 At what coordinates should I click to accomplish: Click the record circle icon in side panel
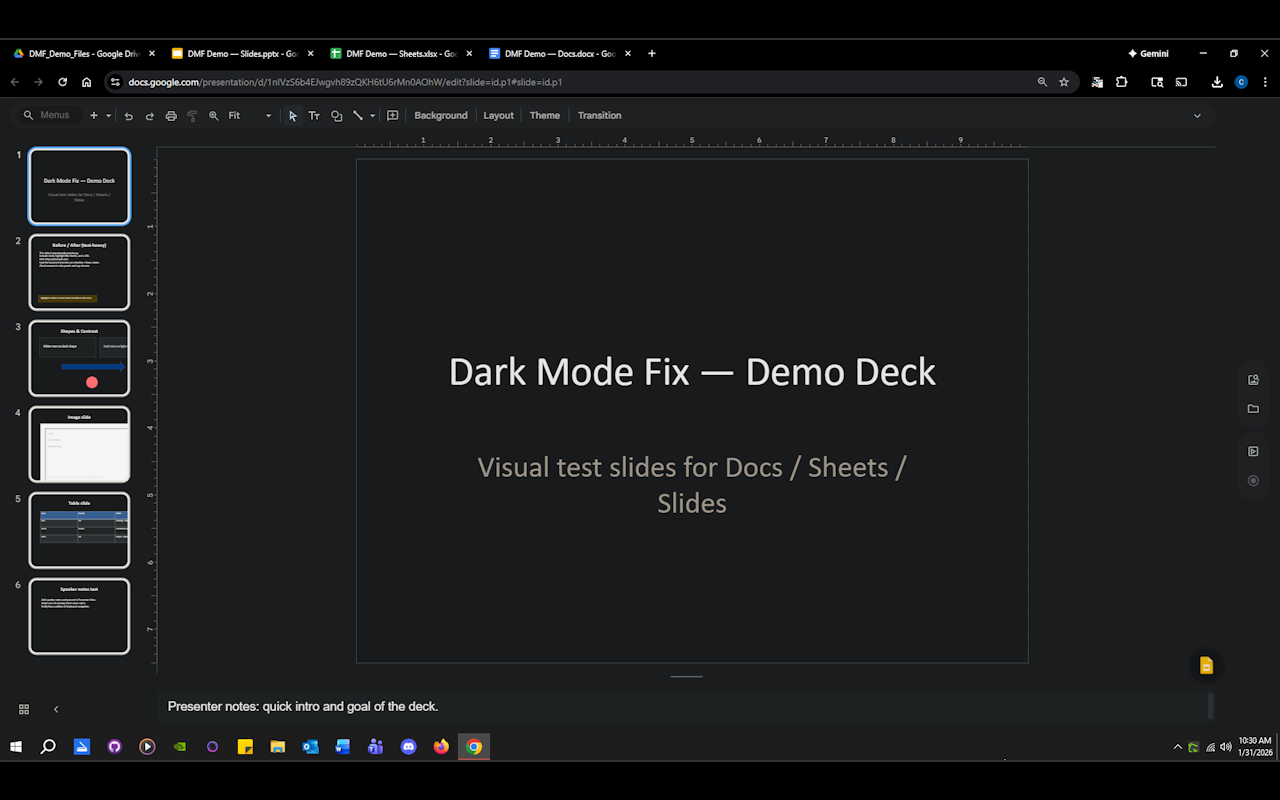1253,481
